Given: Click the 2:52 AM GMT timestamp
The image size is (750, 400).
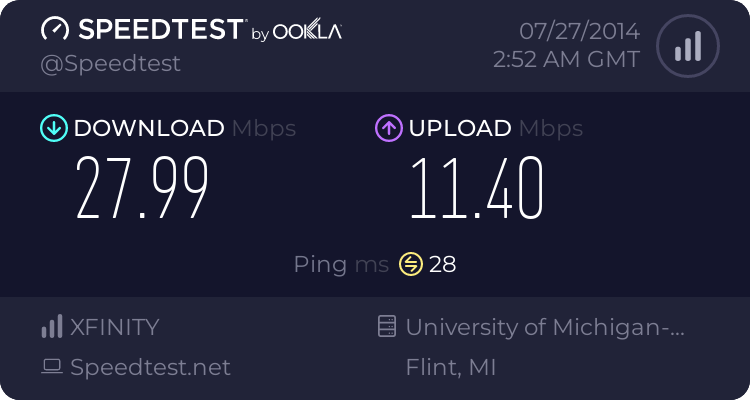Looking at the screenshot, I should 566,59.
